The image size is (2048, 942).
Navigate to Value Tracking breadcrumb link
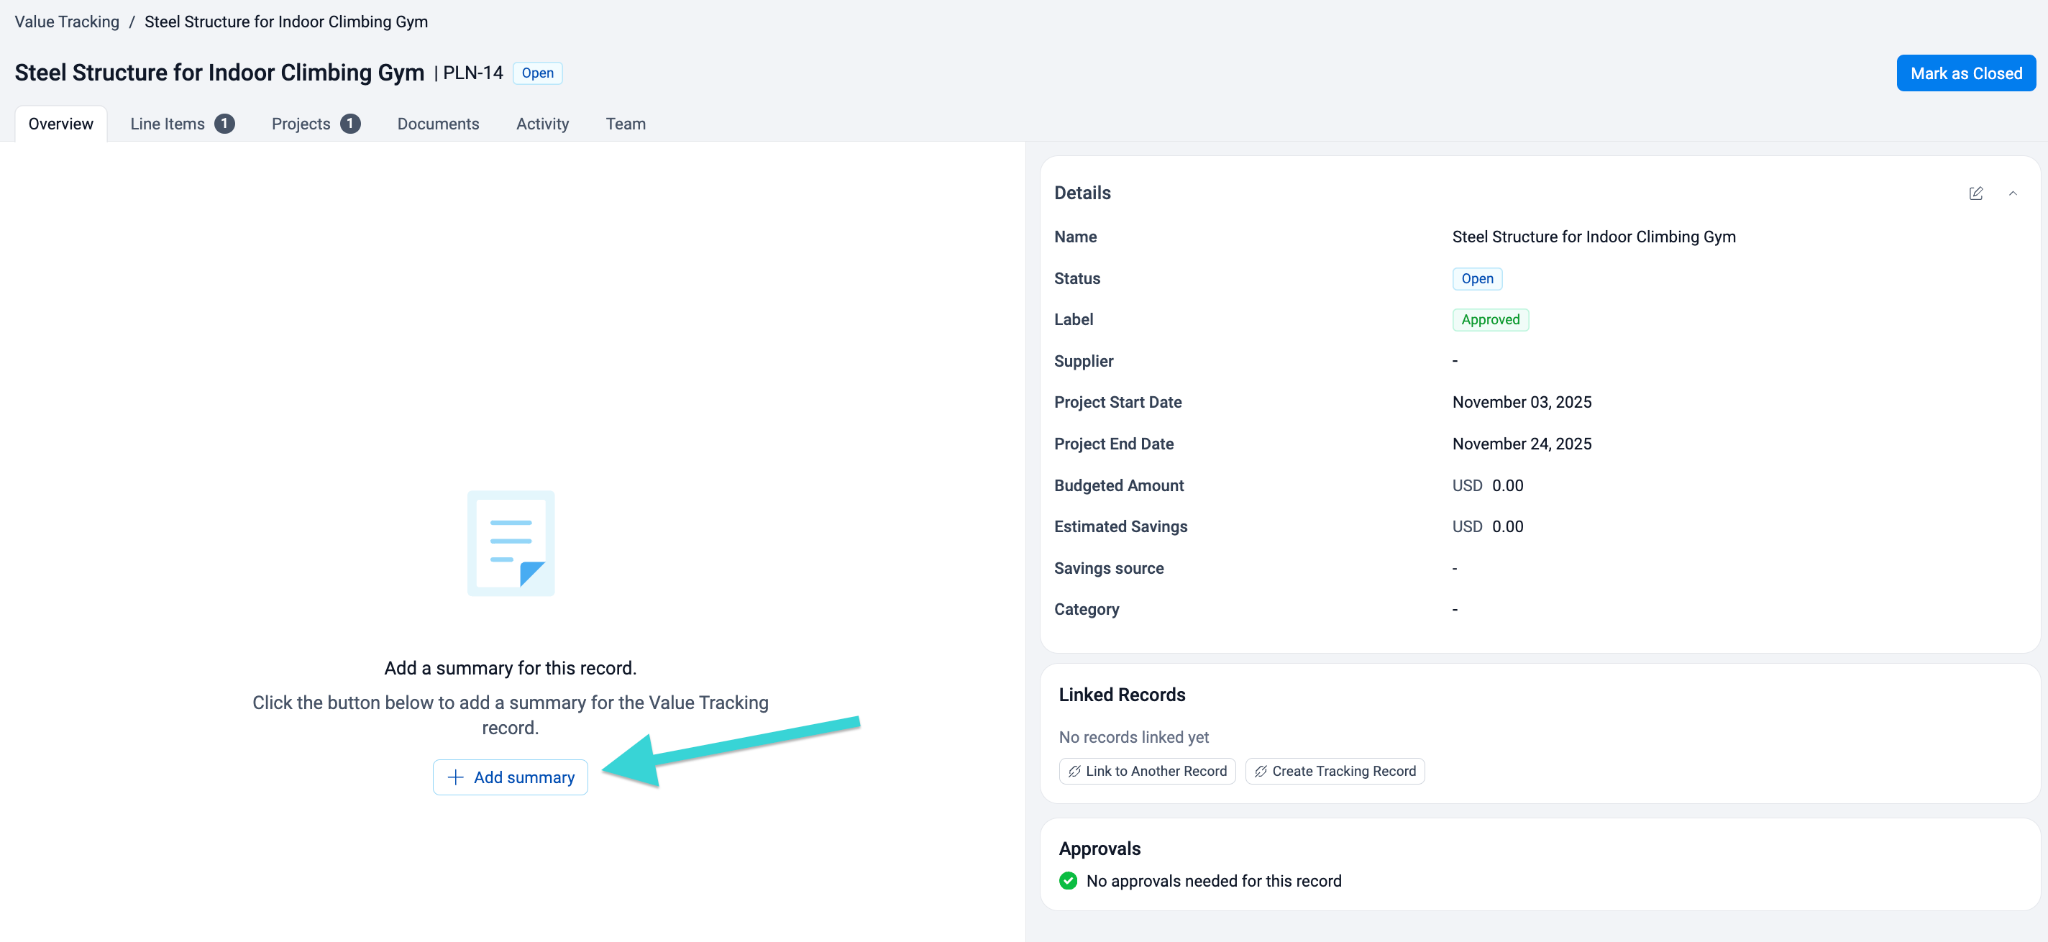(x=67, y=22)
